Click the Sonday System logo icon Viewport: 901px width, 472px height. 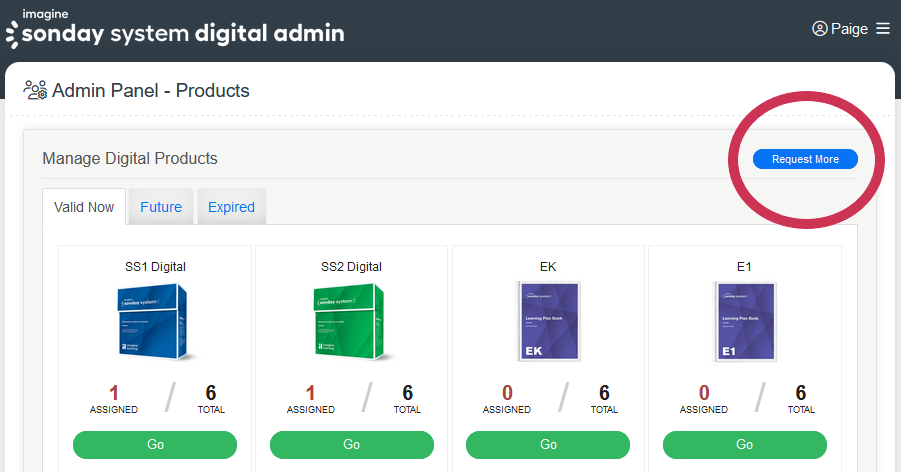point(11,34)
